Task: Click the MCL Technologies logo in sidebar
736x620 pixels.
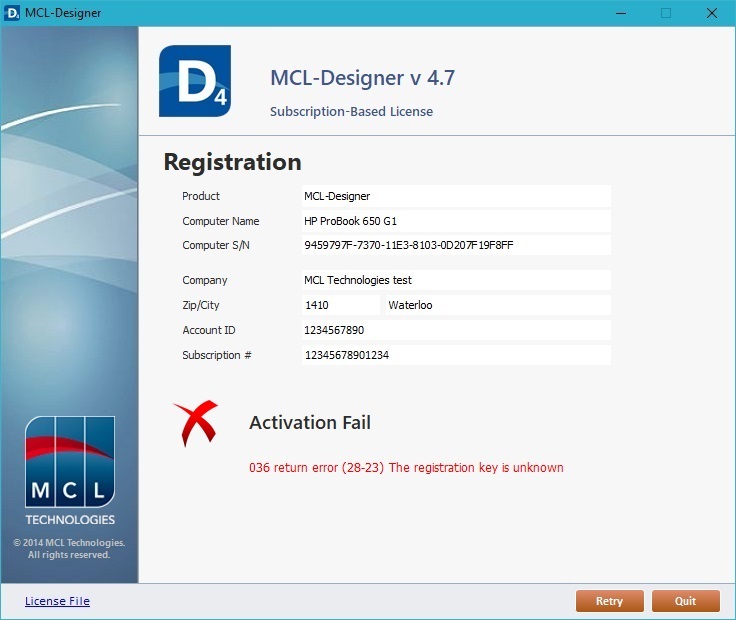Action: pyautogui.click(x=70, y=470)
